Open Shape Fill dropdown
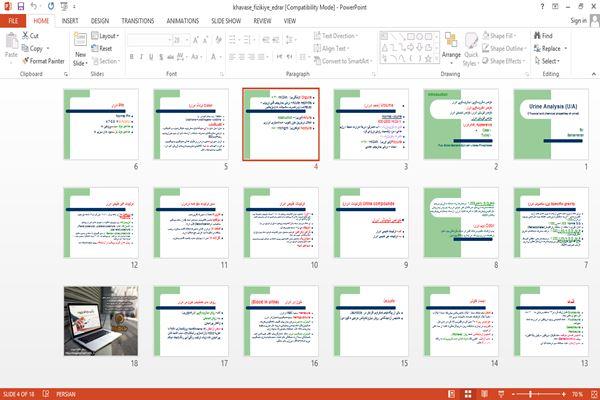600x400 pixels. coord(499,36)
